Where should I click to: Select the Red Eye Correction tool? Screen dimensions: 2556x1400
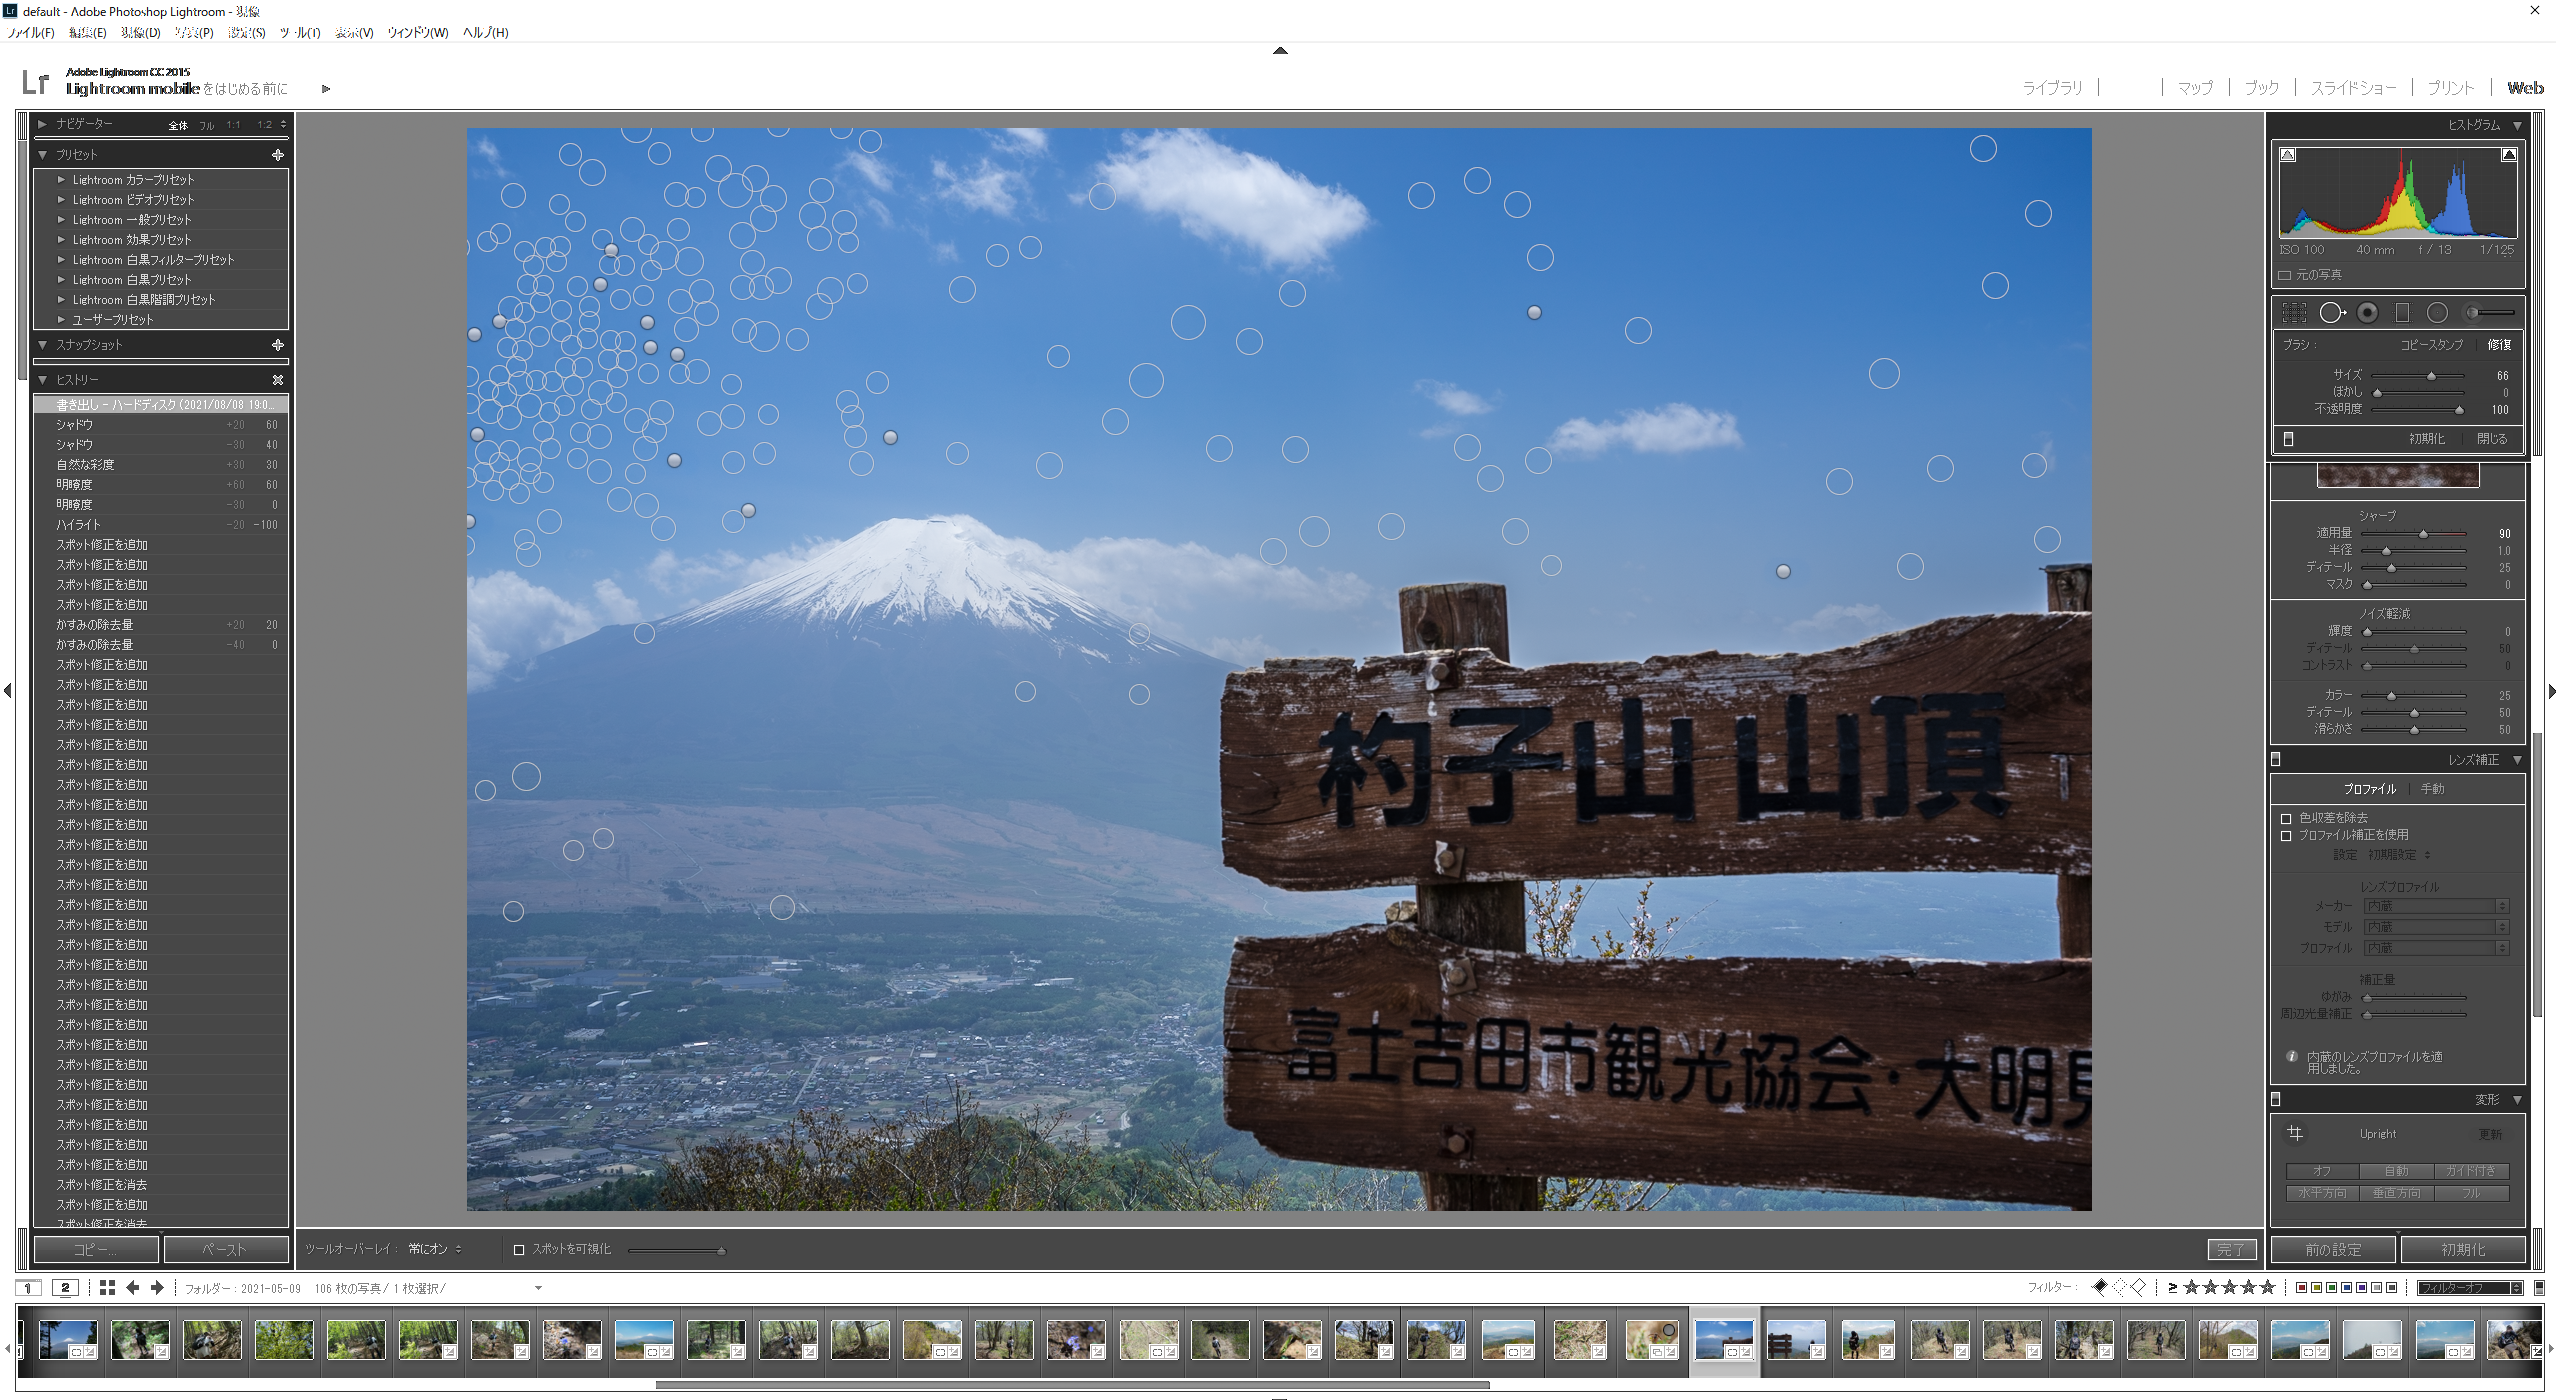coord(2367,313)
